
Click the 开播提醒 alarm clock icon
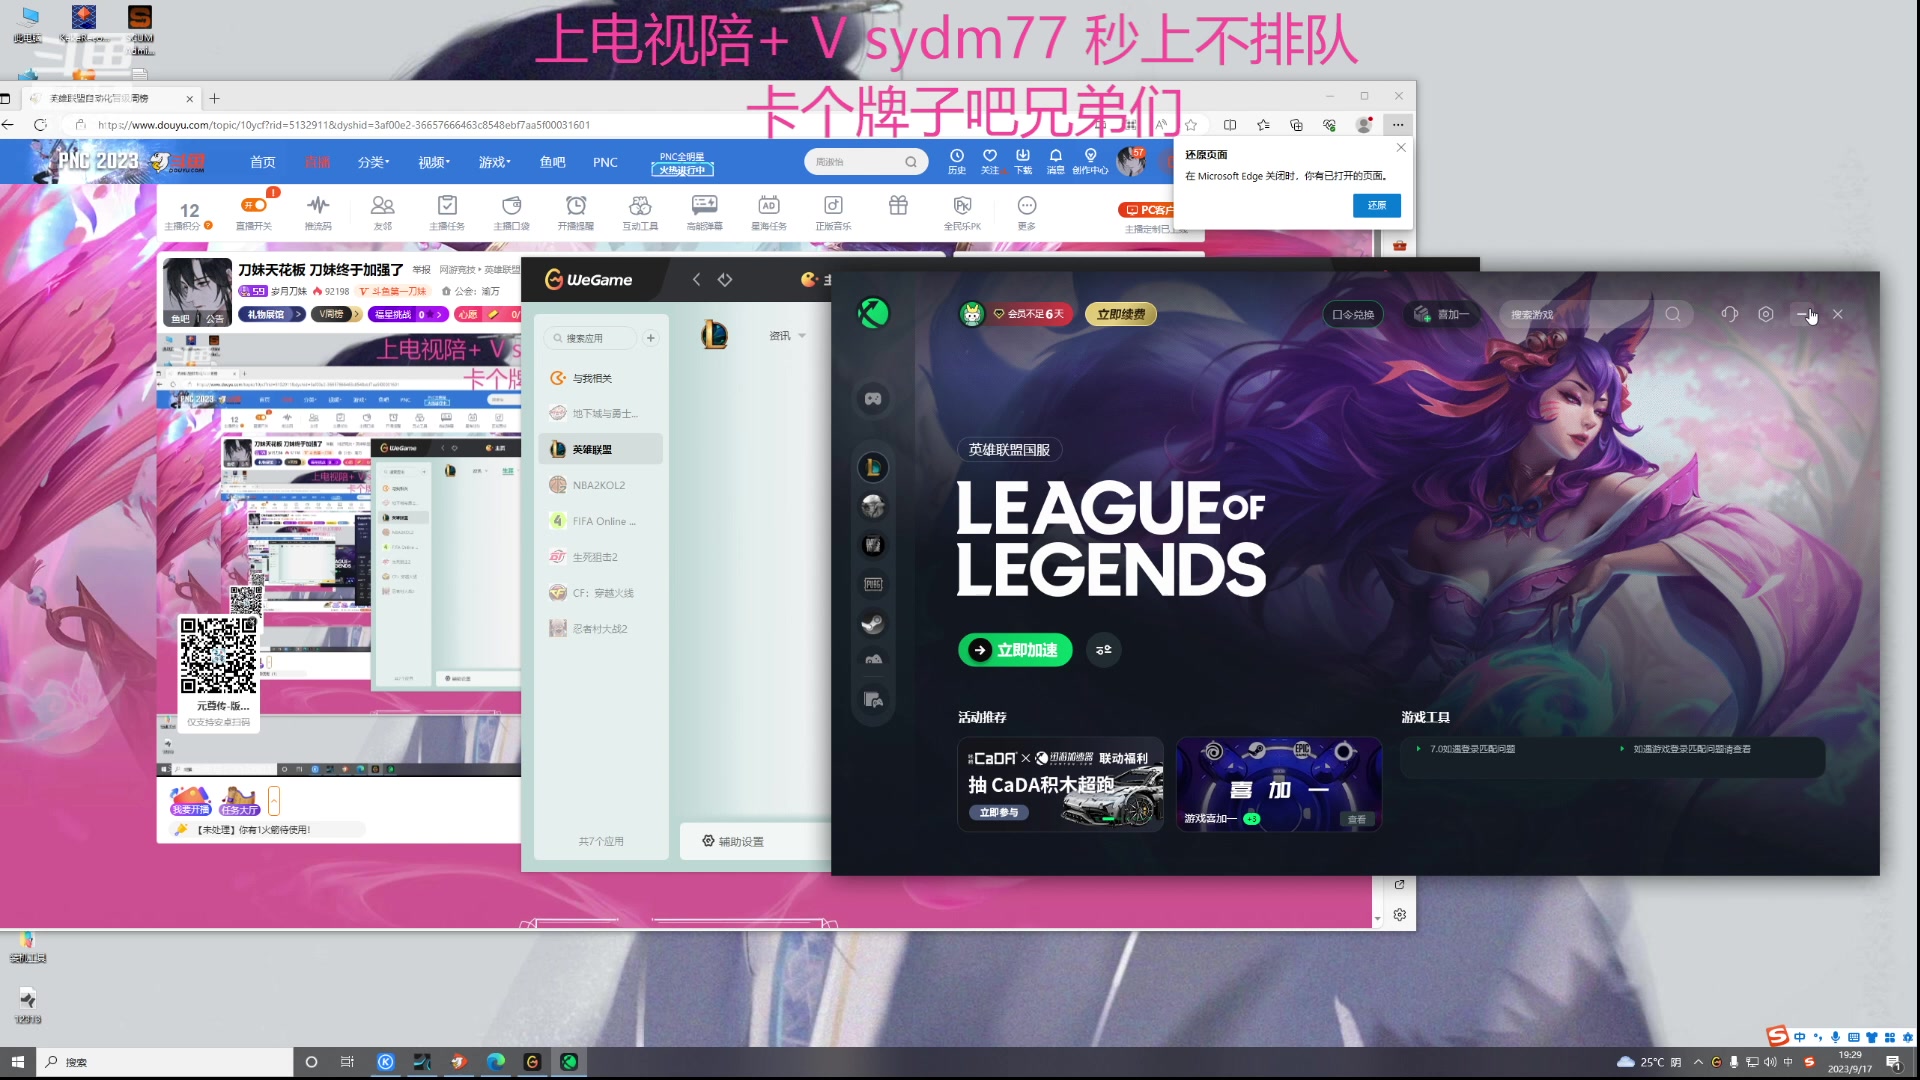point(576,205)
